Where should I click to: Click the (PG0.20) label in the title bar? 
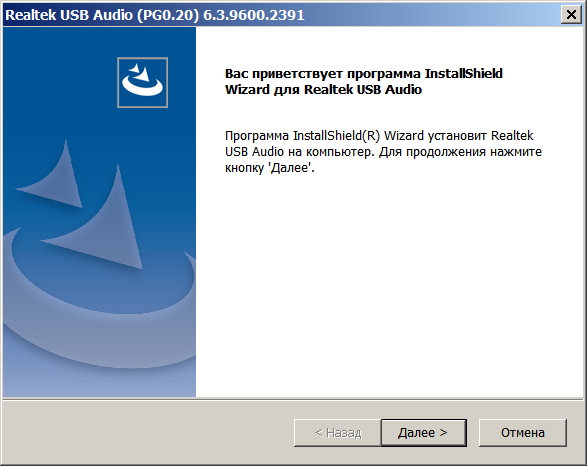(168, 15)
